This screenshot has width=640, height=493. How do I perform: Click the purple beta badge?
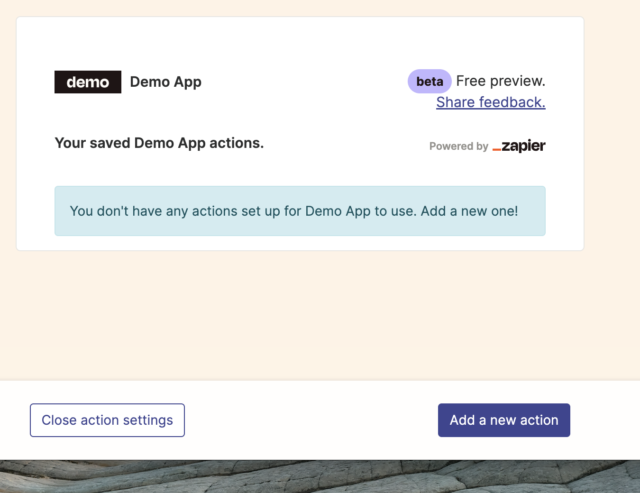(x=429, y=81)
